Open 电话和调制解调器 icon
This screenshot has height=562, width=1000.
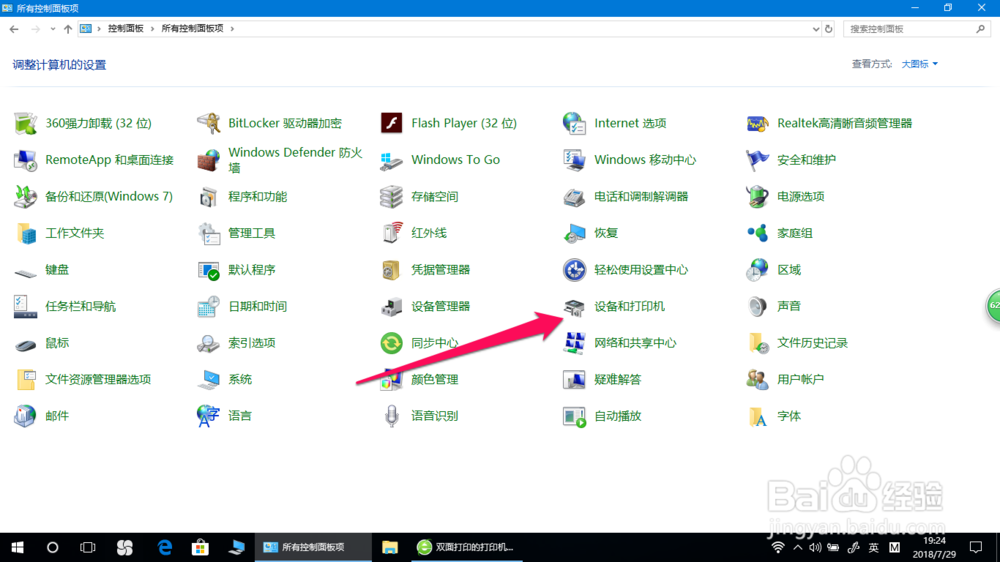pyautogui.click(x=574, y=196)
